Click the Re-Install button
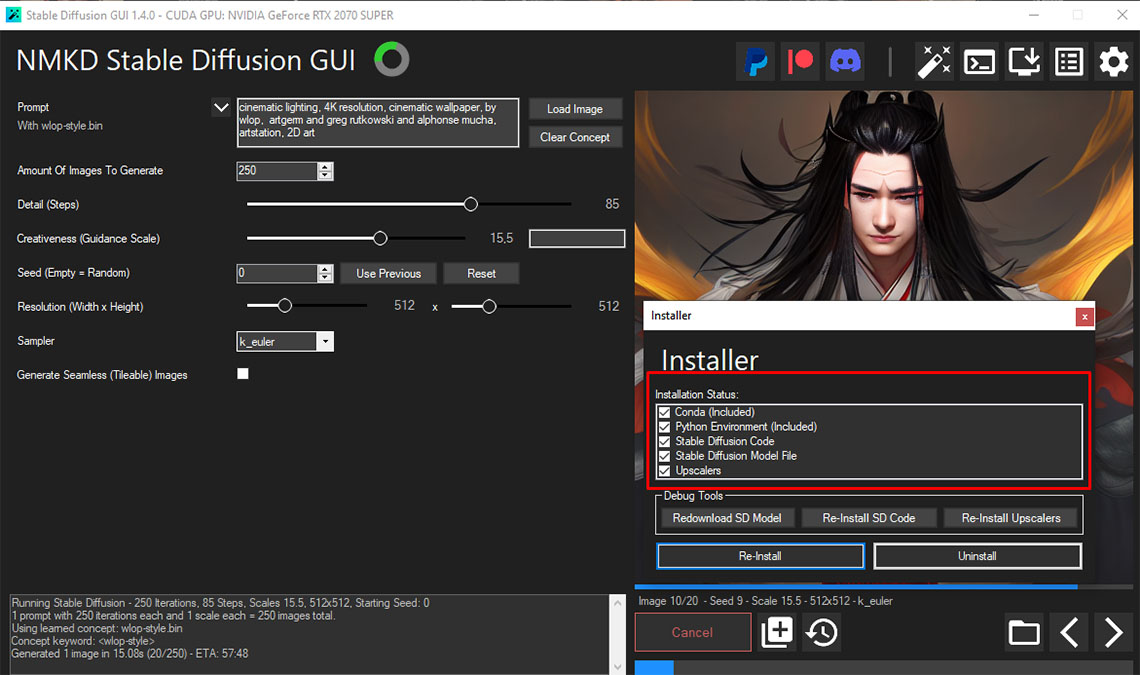The height and width of the screenshot is (675, 1140). point(760,556)
